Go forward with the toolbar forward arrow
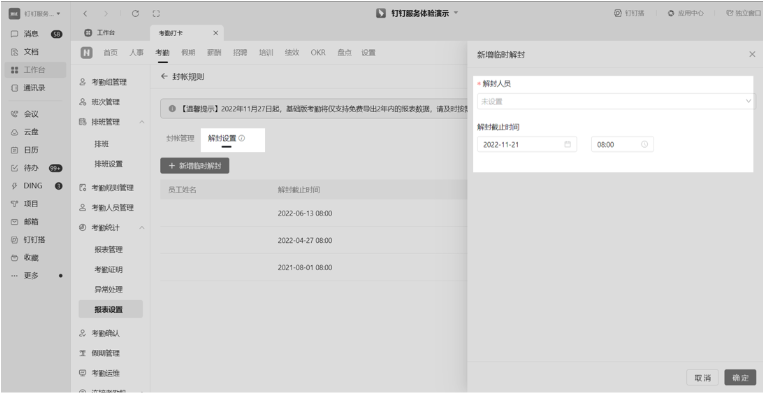Screen dimensions: 763x393 [107, 14]
